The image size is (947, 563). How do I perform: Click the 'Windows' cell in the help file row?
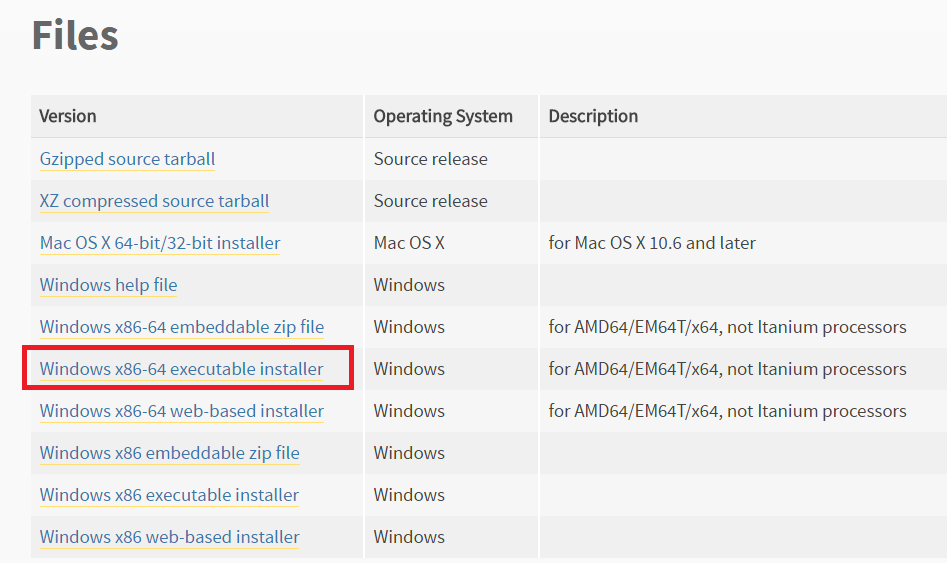409,285
